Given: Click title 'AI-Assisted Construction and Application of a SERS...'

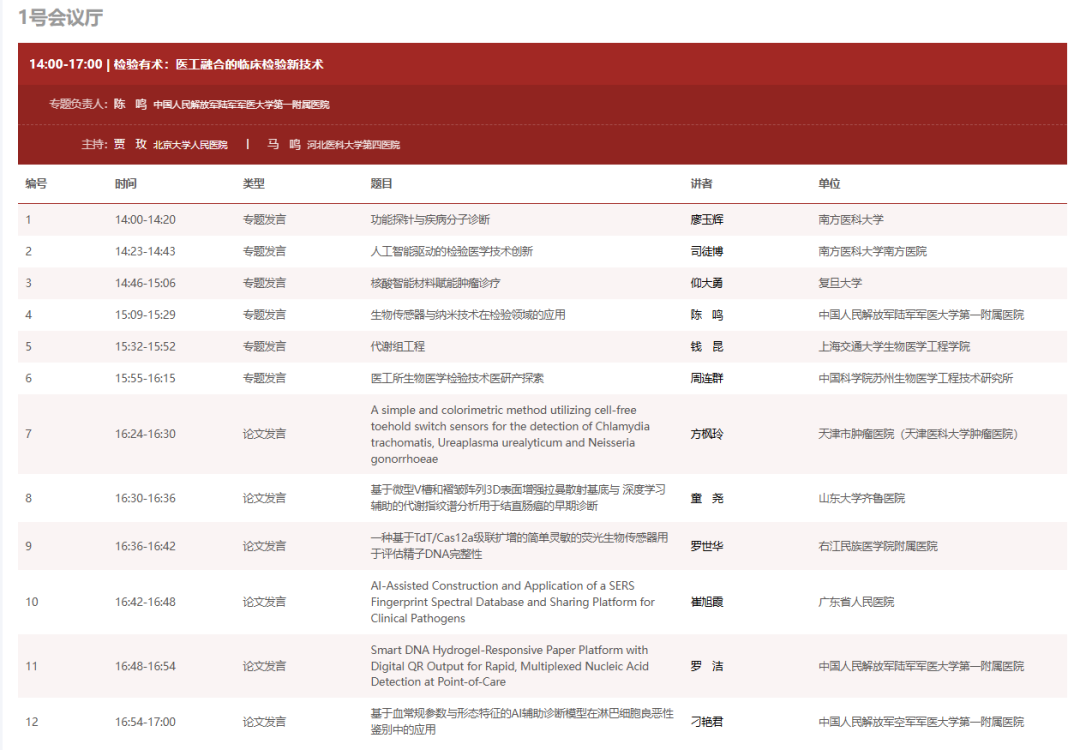Looking at the screenshot, I should tap(513, 602).
